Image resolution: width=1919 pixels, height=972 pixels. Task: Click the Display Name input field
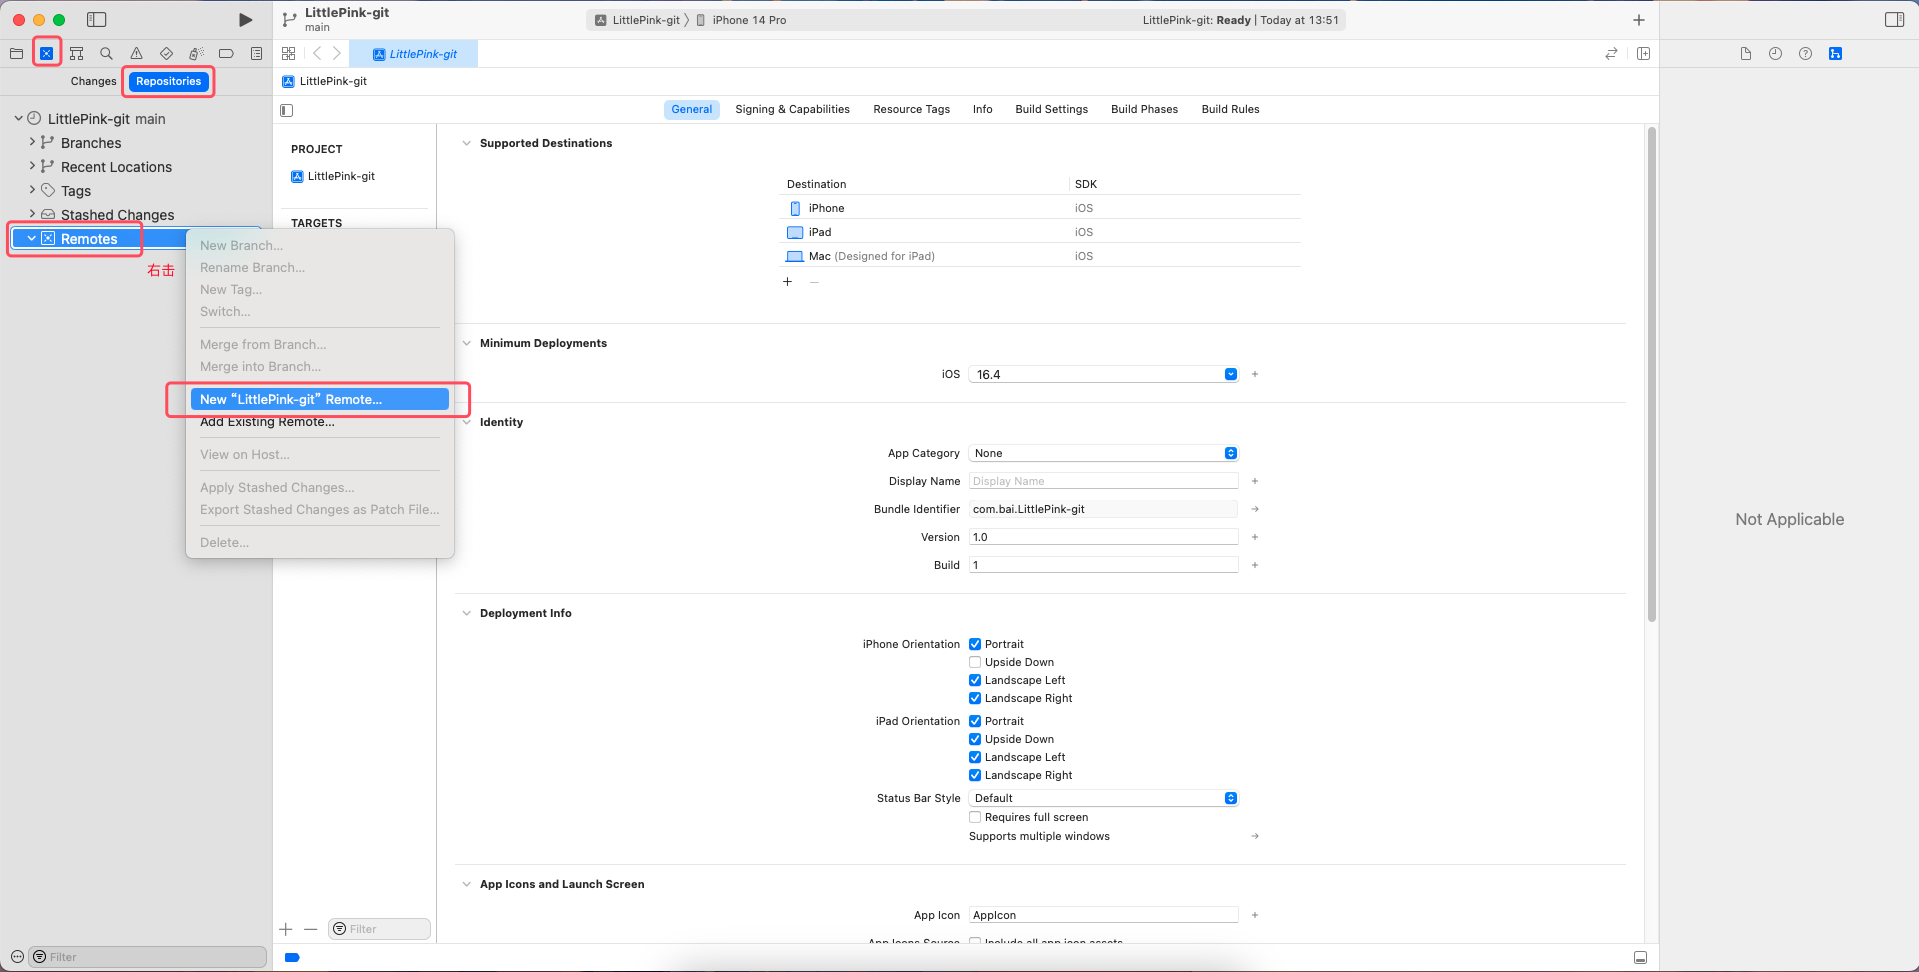point(1104,481)
